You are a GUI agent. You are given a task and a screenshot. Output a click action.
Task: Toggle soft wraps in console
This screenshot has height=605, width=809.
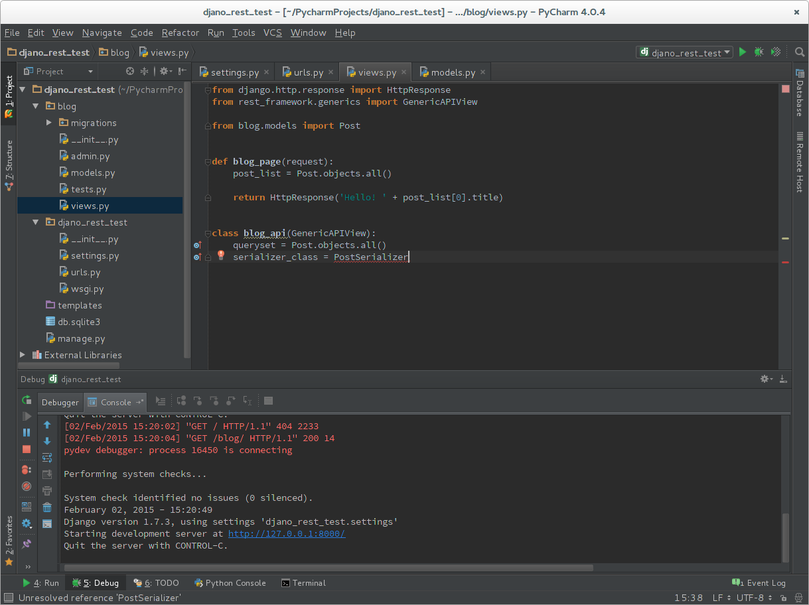tap(47, 457)
